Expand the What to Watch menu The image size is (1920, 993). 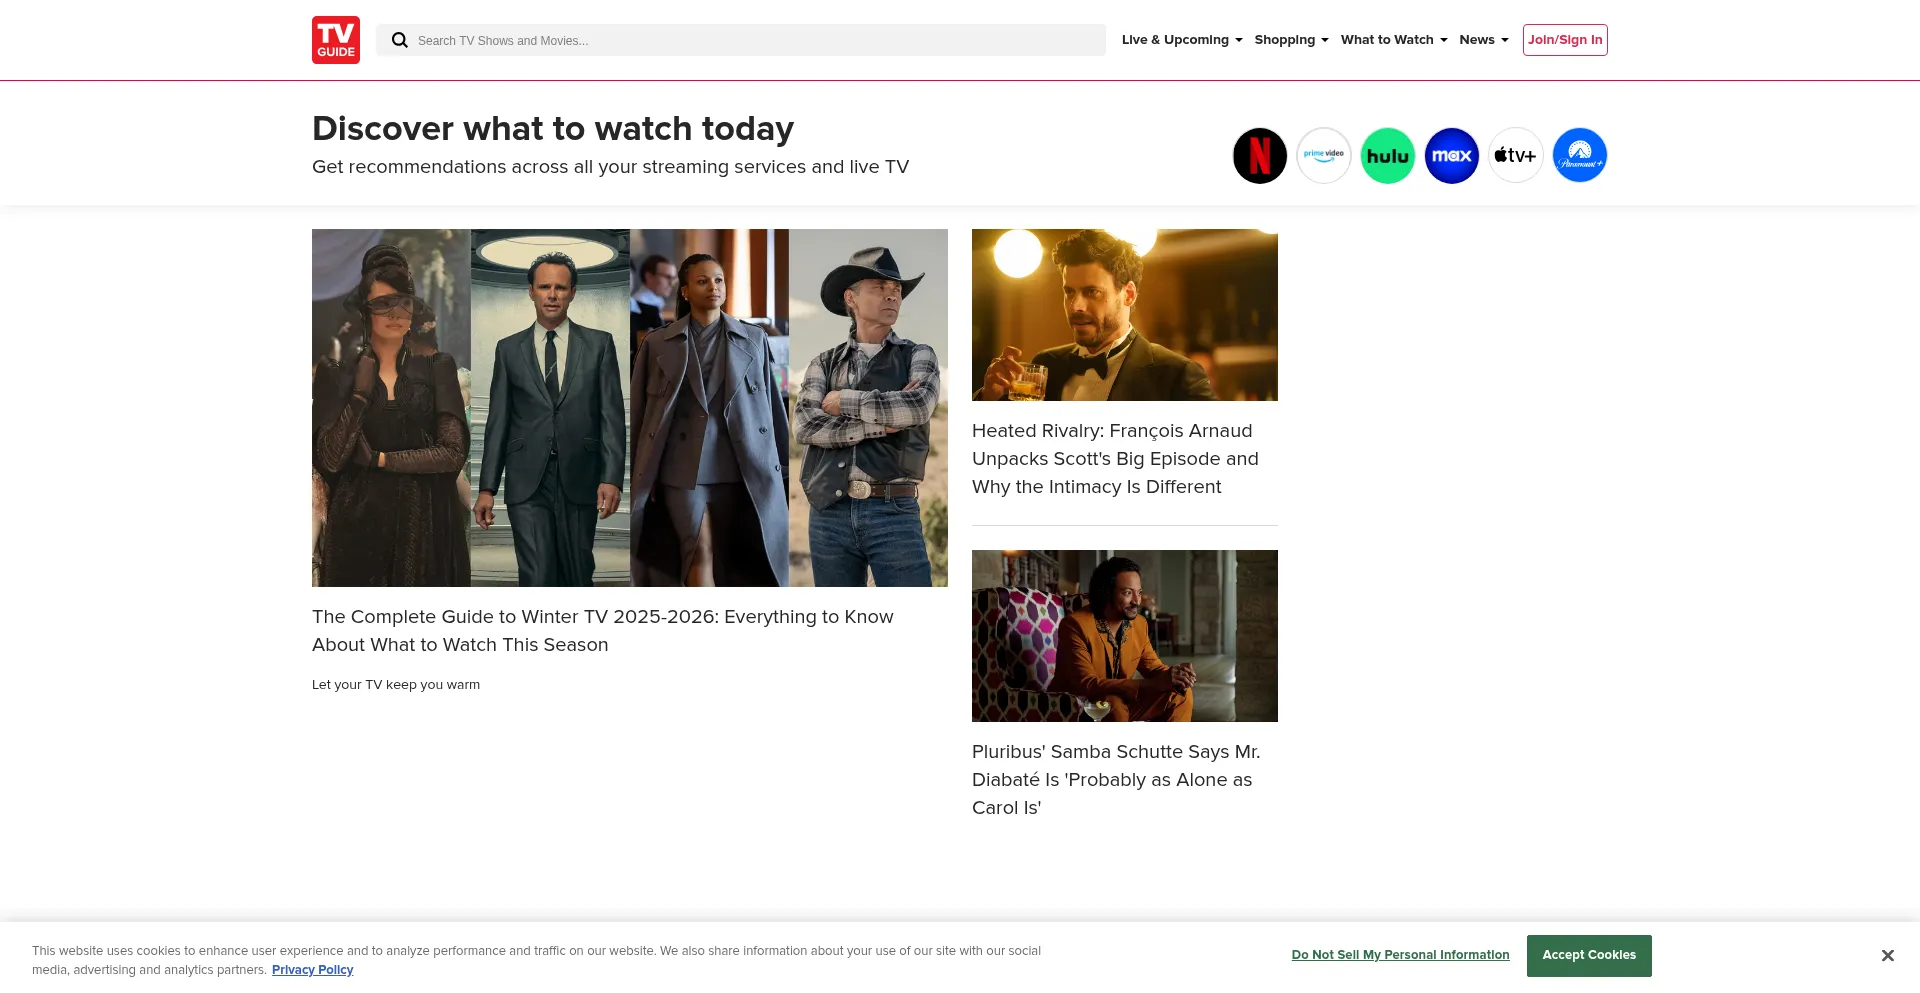[1393, 40]
